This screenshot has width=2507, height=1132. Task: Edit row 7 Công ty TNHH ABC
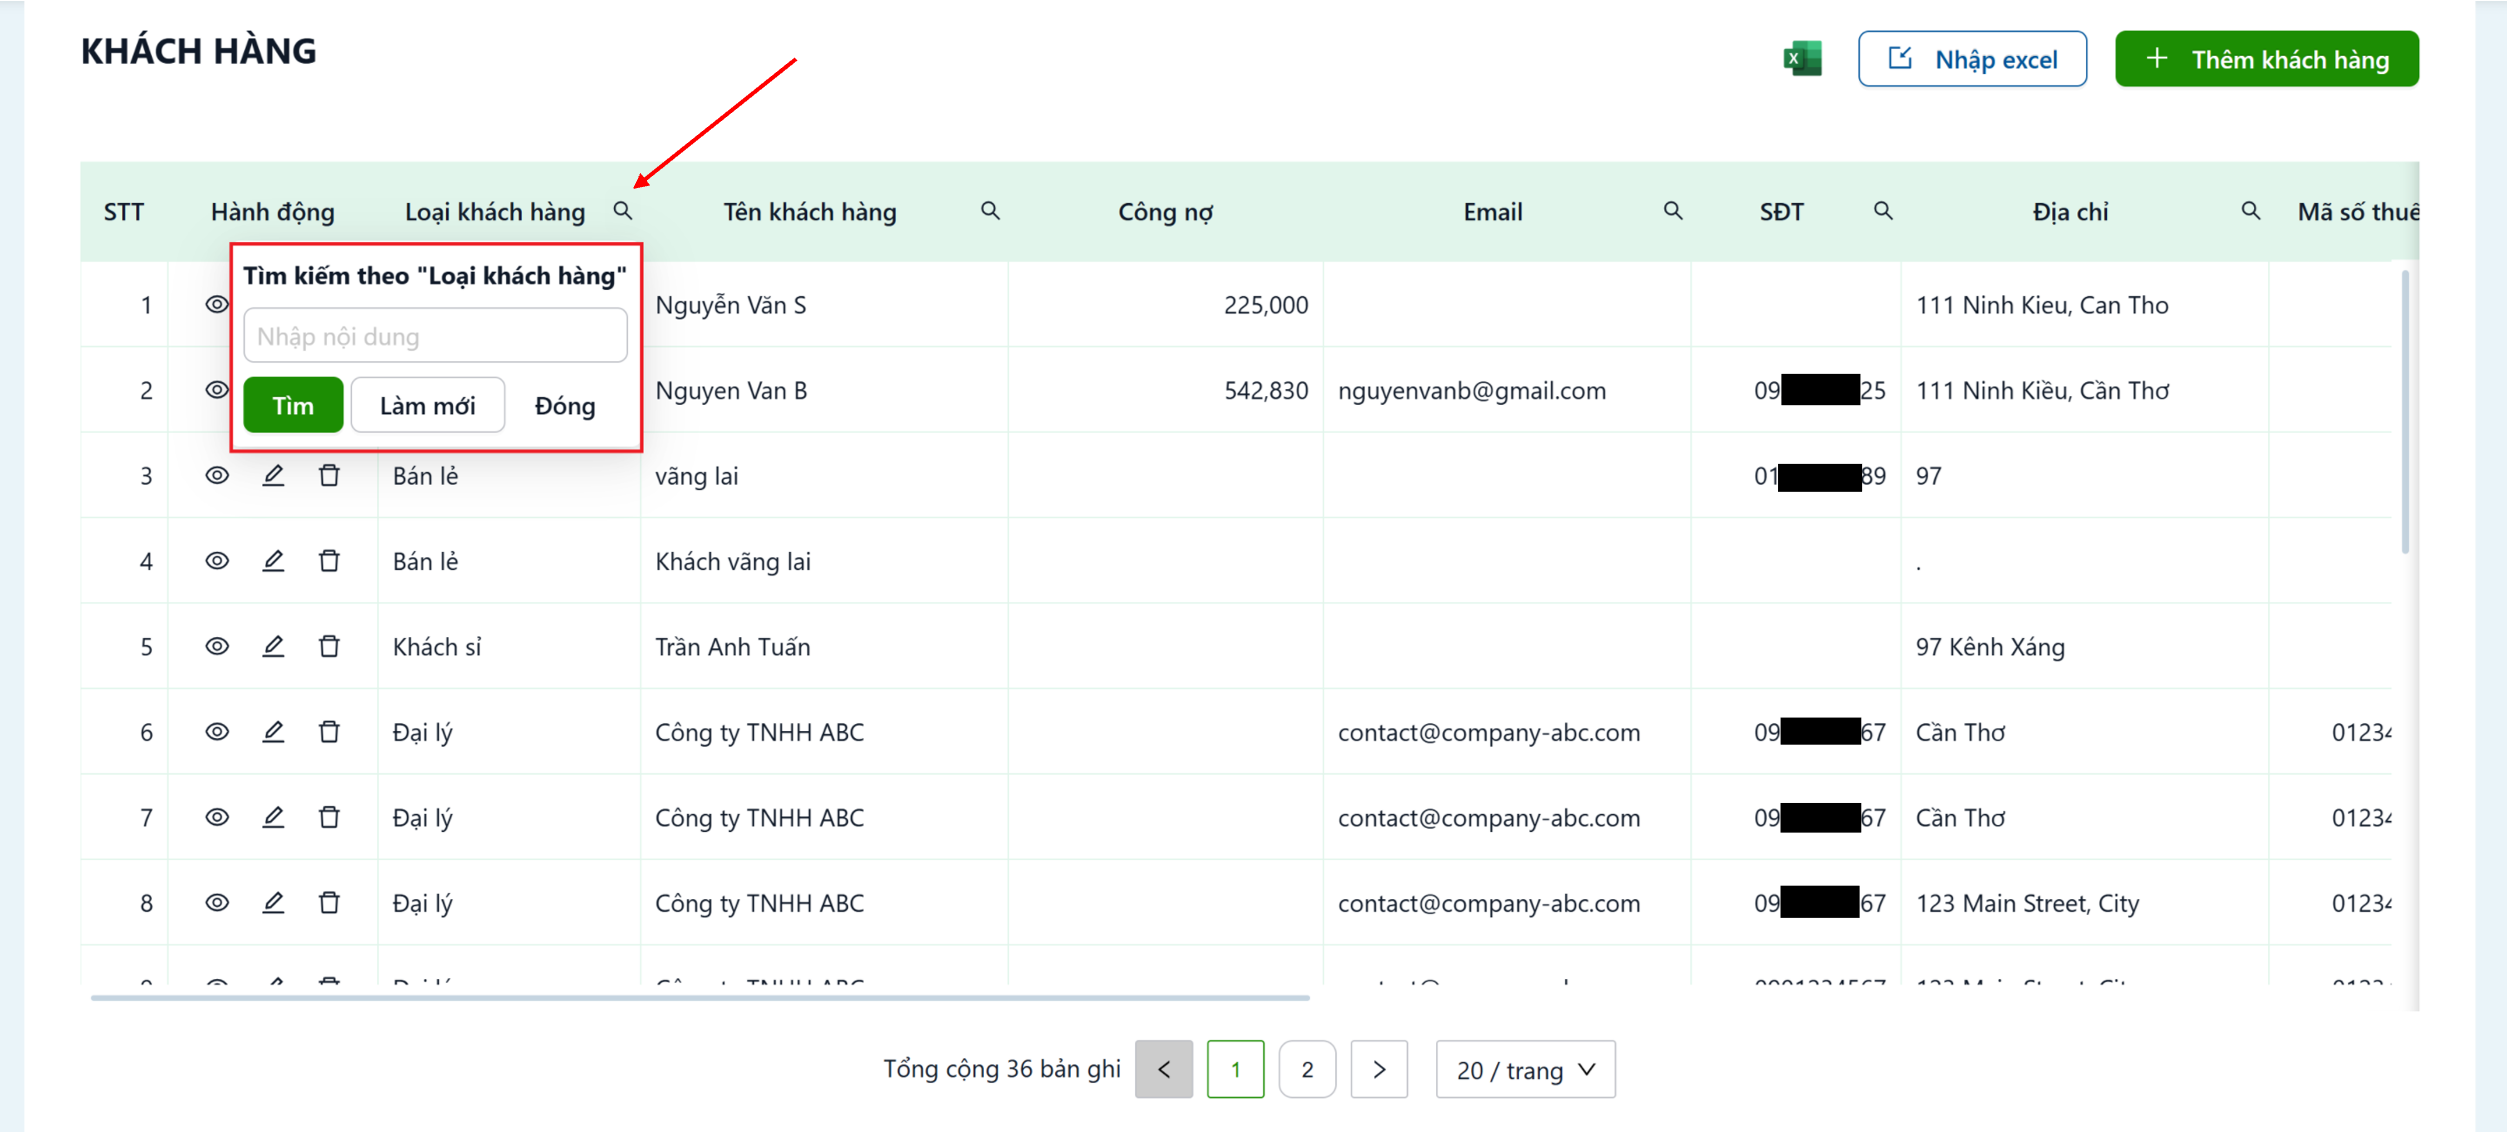click(273, 817)
